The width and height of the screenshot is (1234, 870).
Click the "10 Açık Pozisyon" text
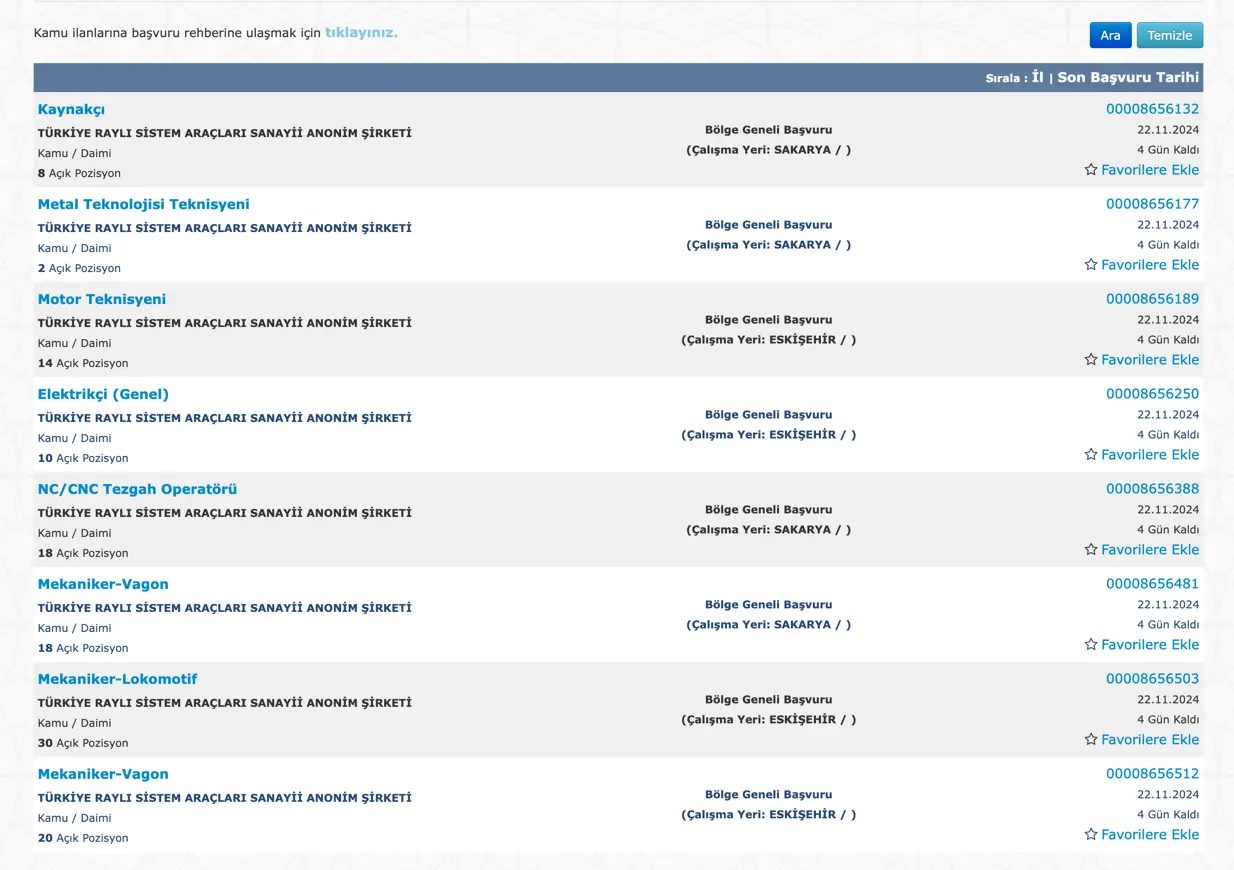(83, 458)
